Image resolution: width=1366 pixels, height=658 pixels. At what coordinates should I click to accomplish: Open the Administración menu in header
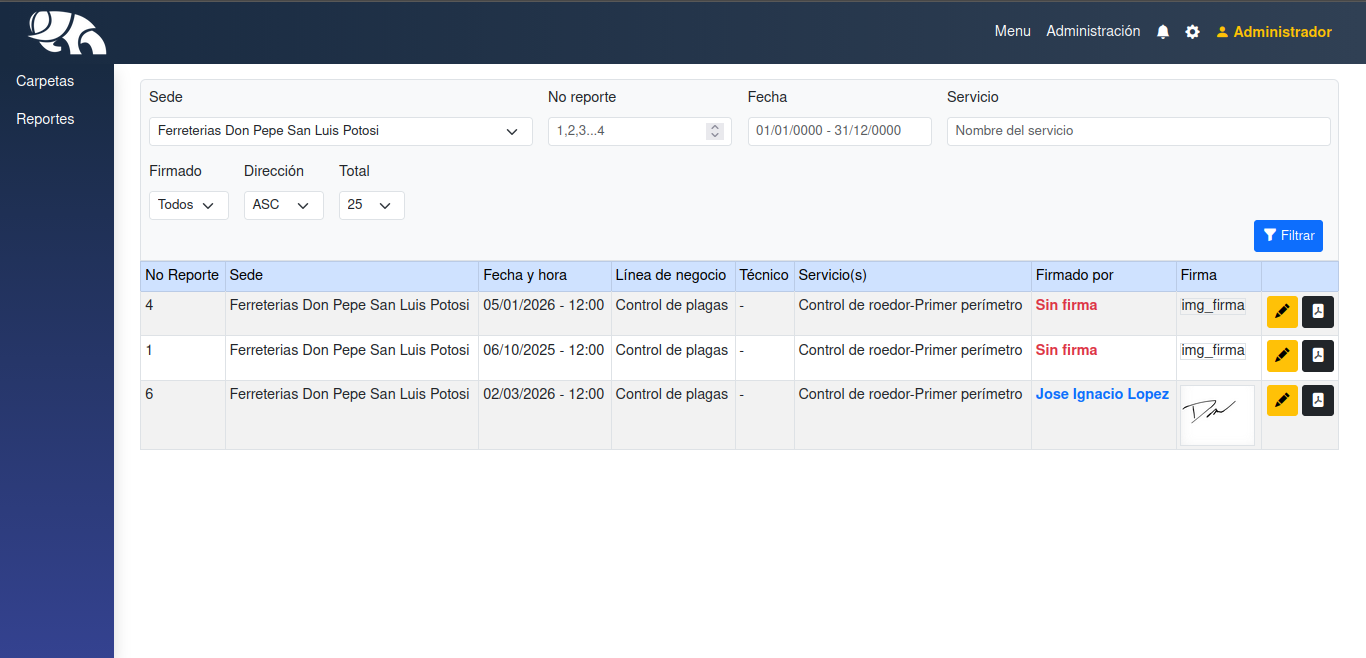[x=1093, y=32]
